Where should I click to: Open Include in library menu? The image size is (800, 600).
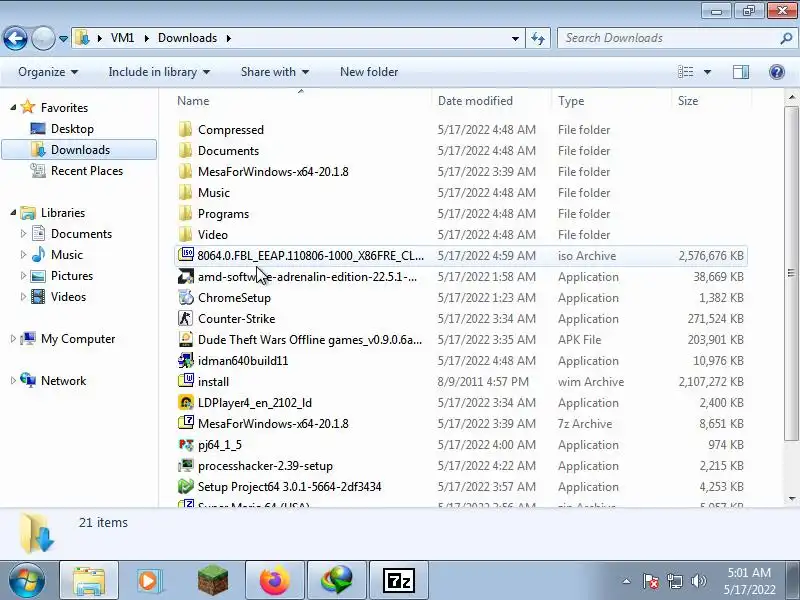(159, 72)
